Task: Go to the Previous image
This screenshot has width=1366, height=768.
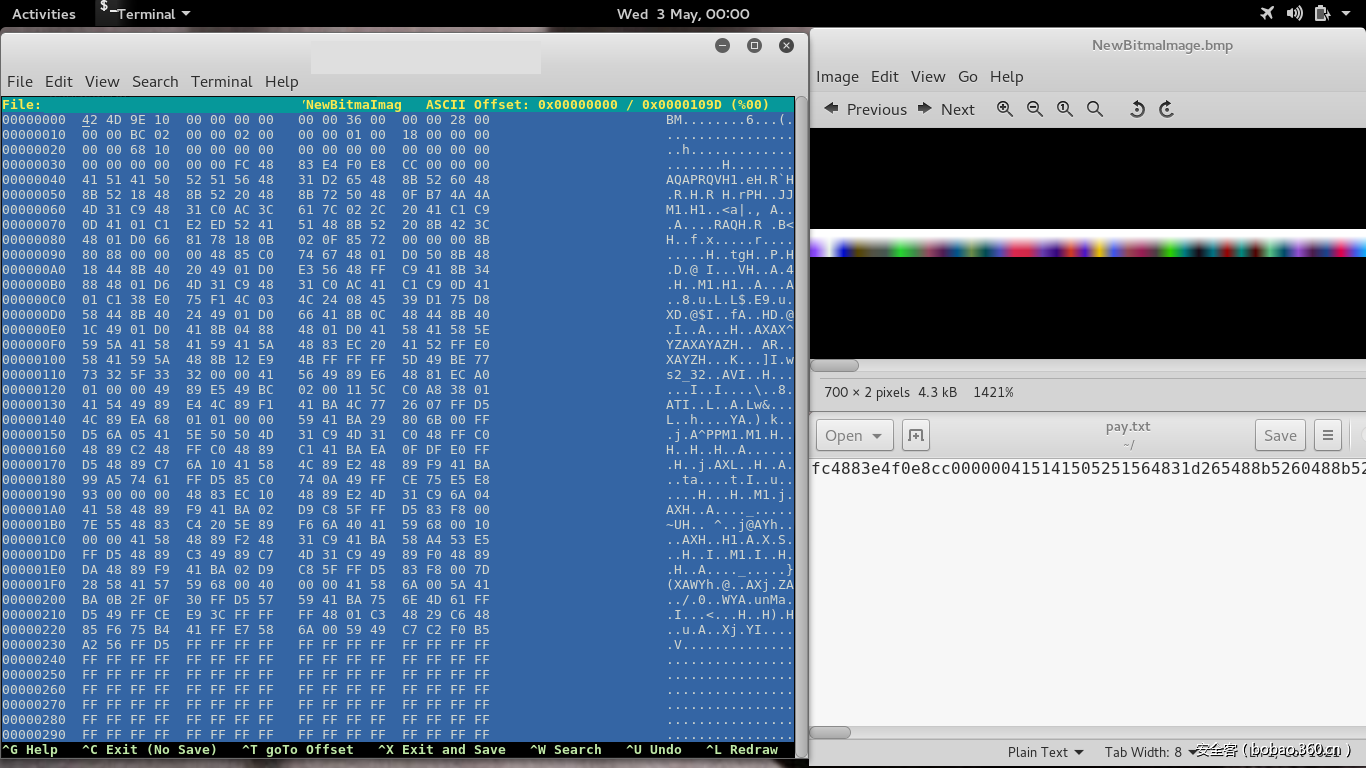Action: click(x=865, y=109)
